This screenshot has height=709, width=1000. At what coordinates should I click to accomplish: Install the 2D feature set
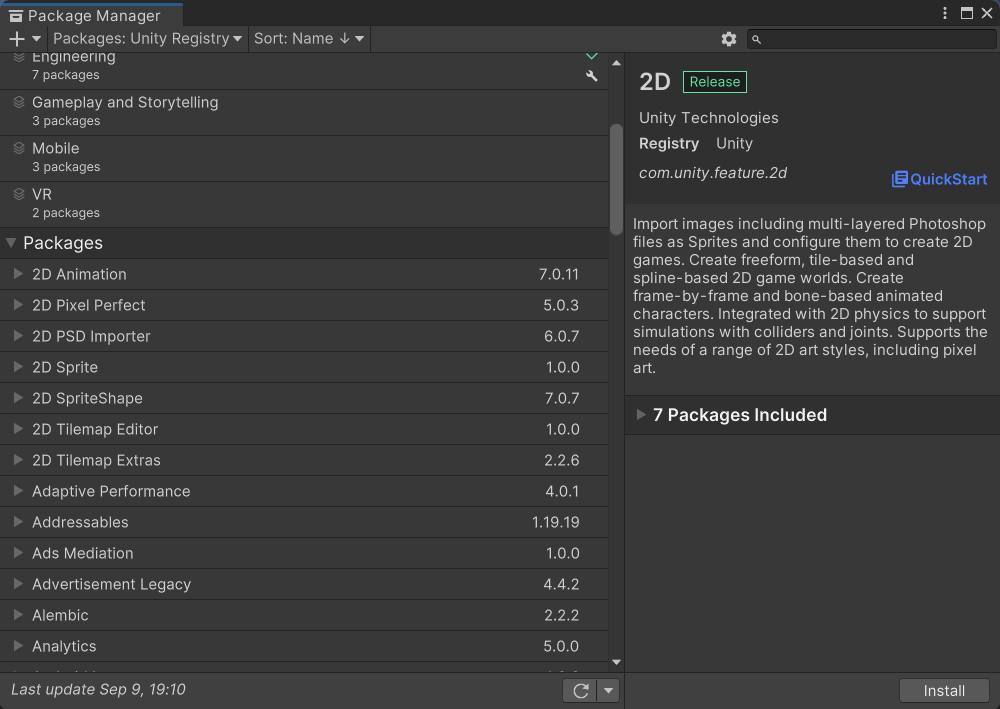click(943, 690)
